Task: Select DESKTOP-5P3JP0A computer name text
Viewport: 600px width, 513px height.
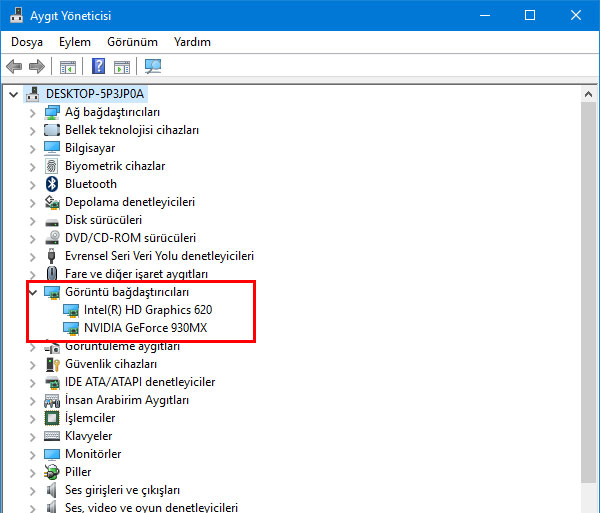Action: click(x=95, y=94)
